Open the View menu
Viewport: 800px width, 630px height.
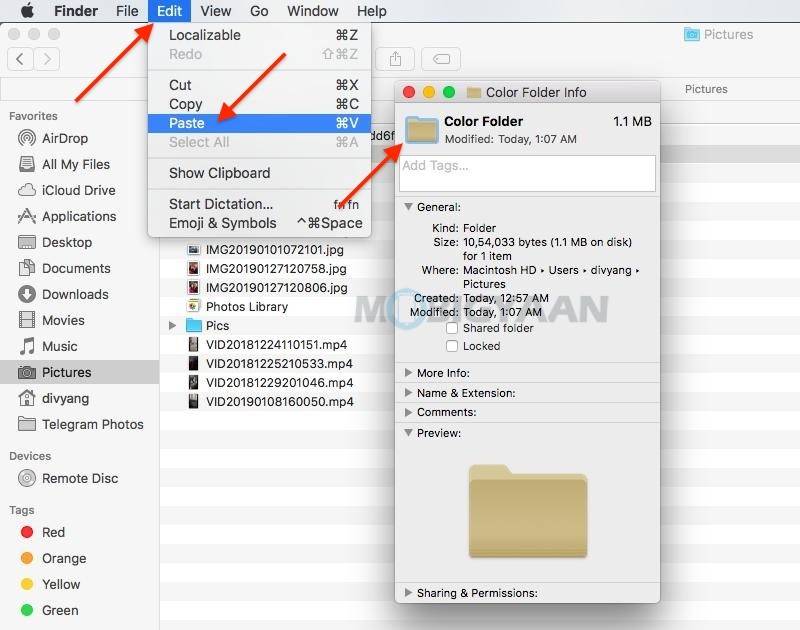(215, 11)
